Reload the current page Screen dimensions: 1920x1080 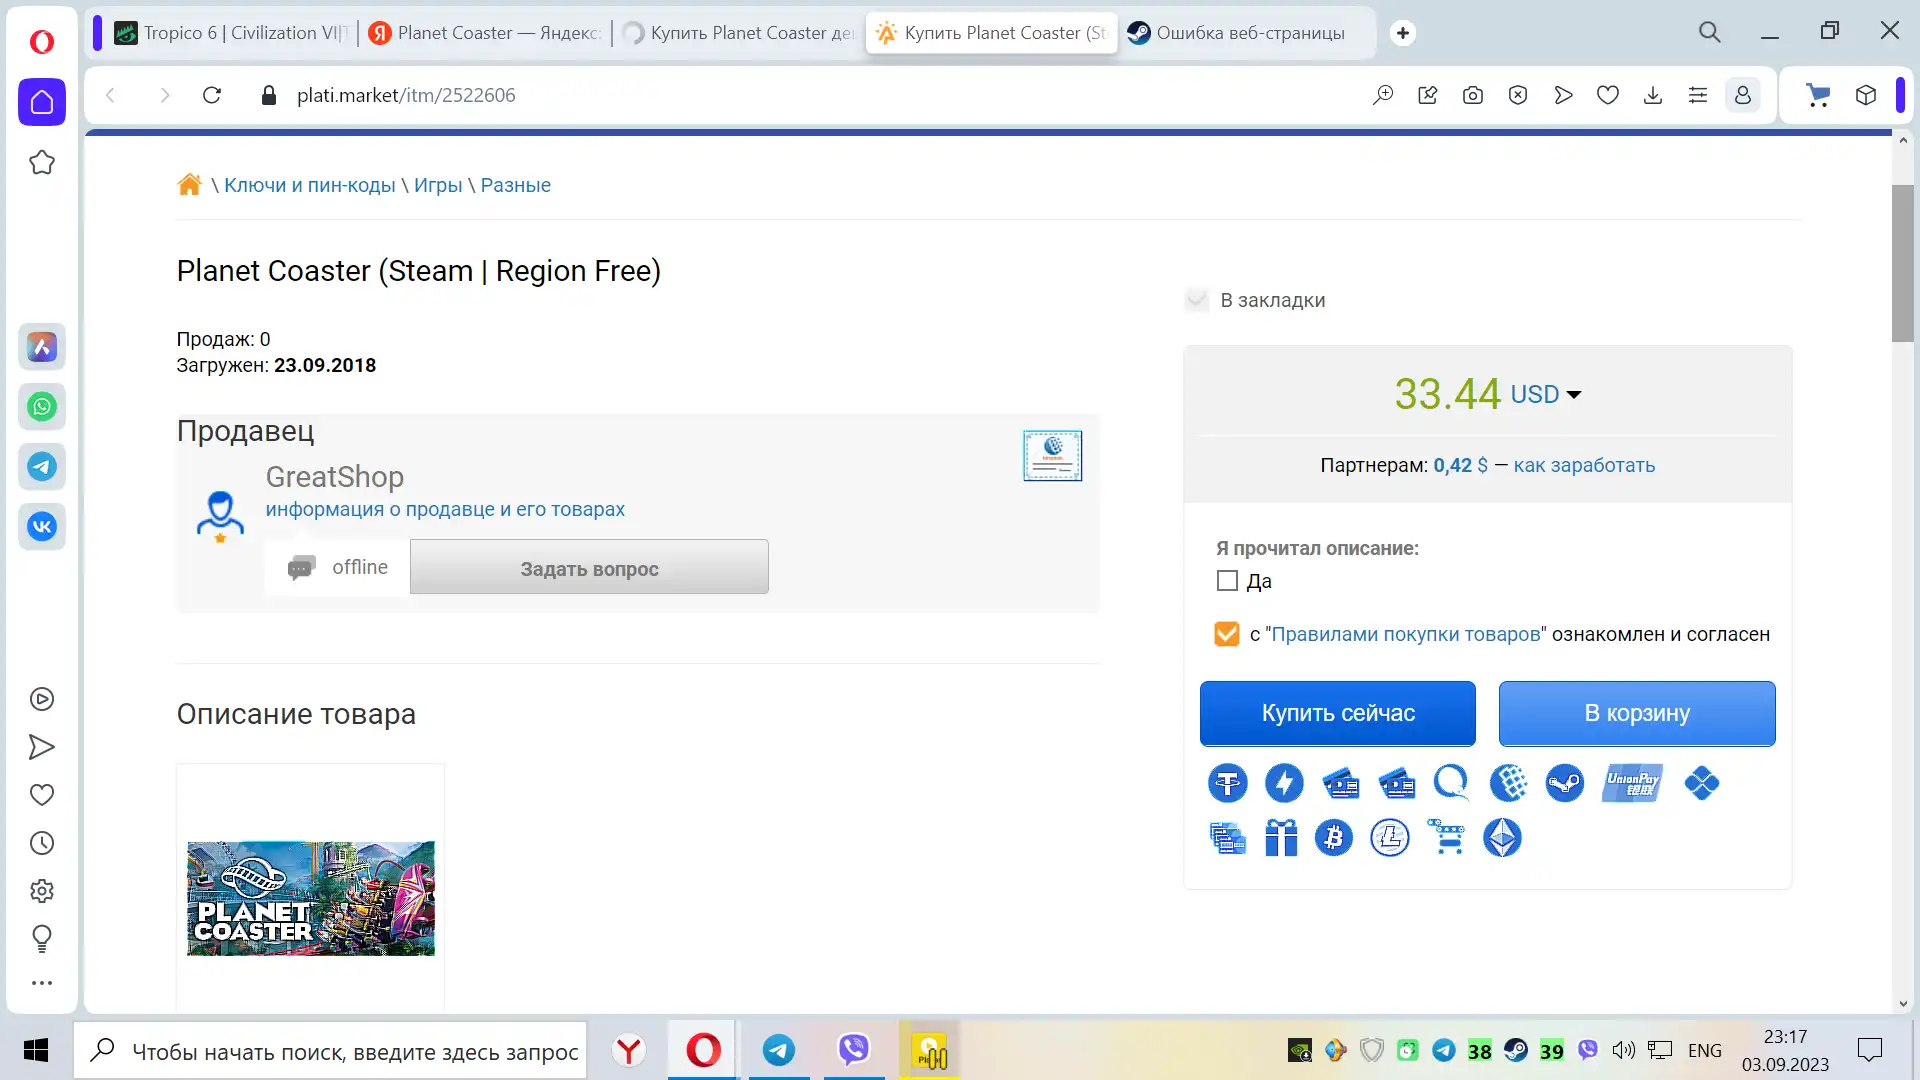212,95
